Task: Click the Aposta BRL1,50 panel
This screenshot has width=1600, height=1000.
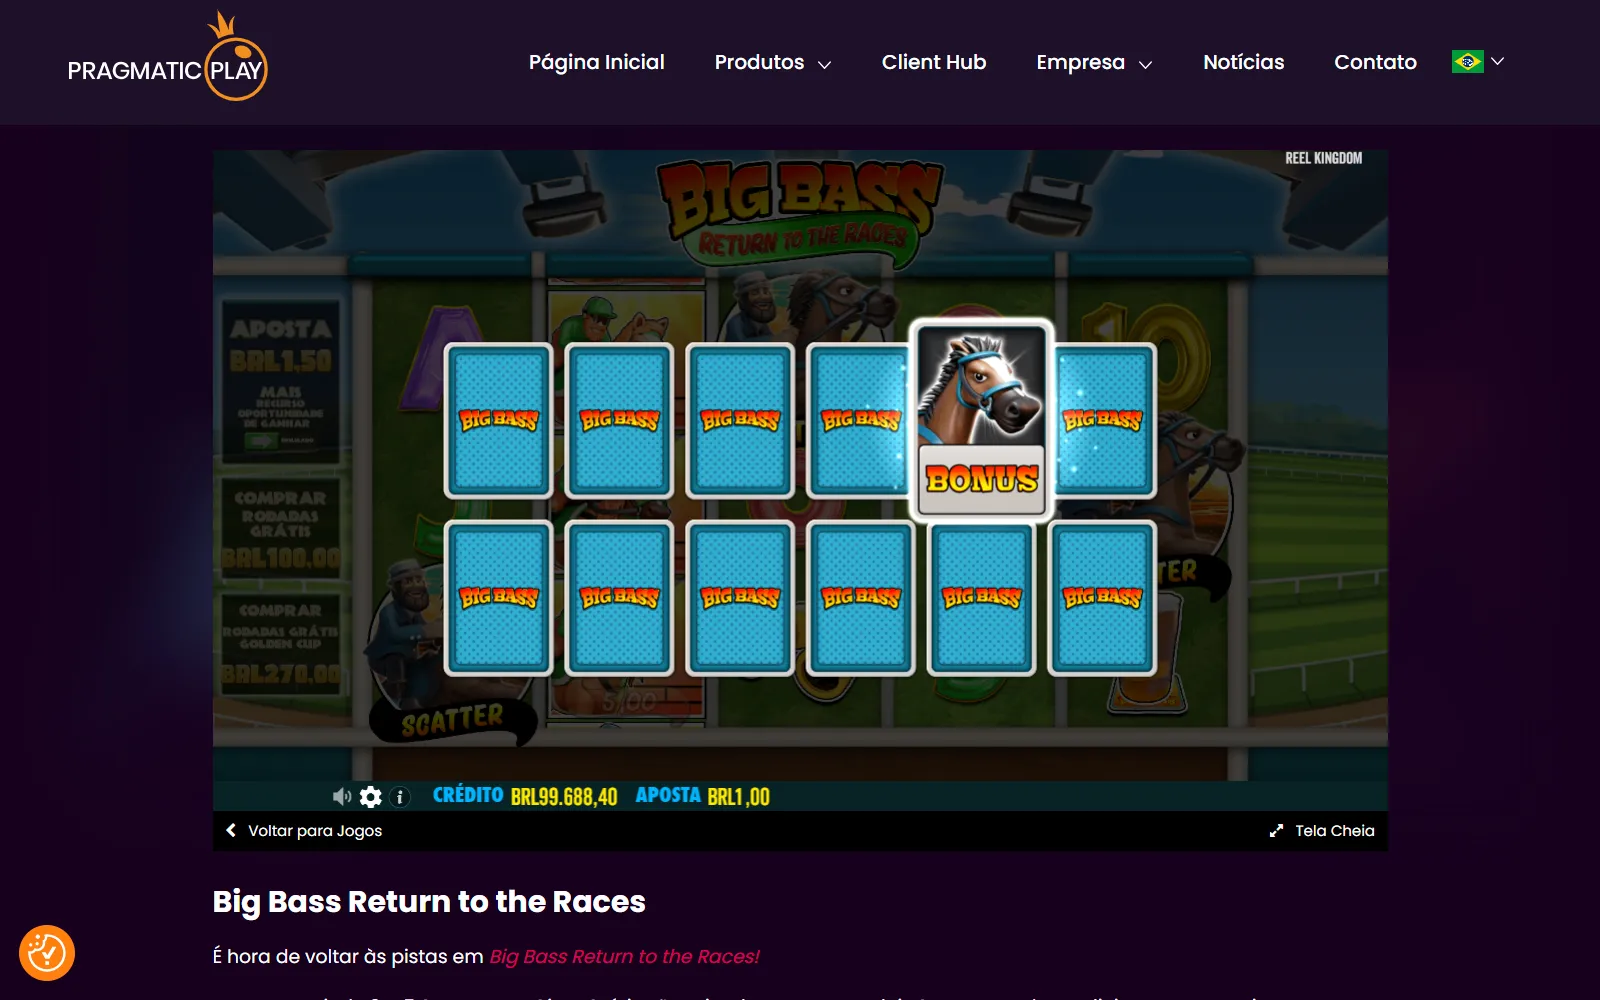Action: pos(281,380)
